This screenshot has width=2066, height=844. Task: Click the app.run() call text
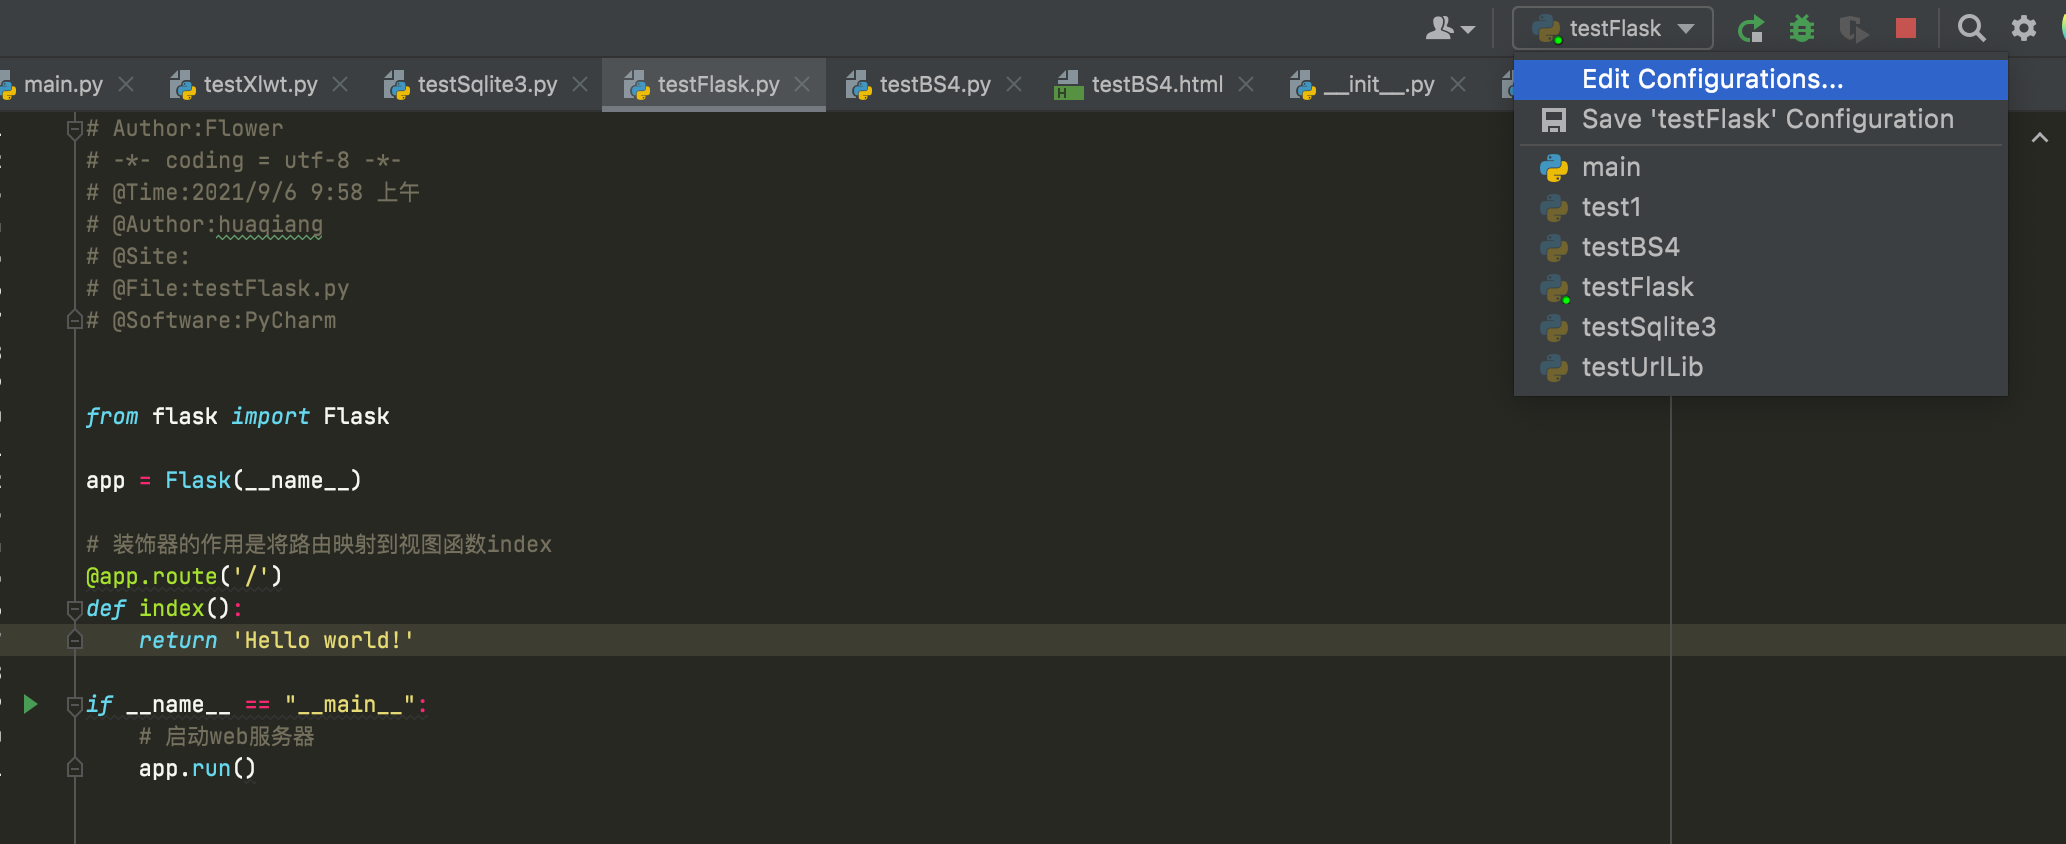click(x=197, y=768)
